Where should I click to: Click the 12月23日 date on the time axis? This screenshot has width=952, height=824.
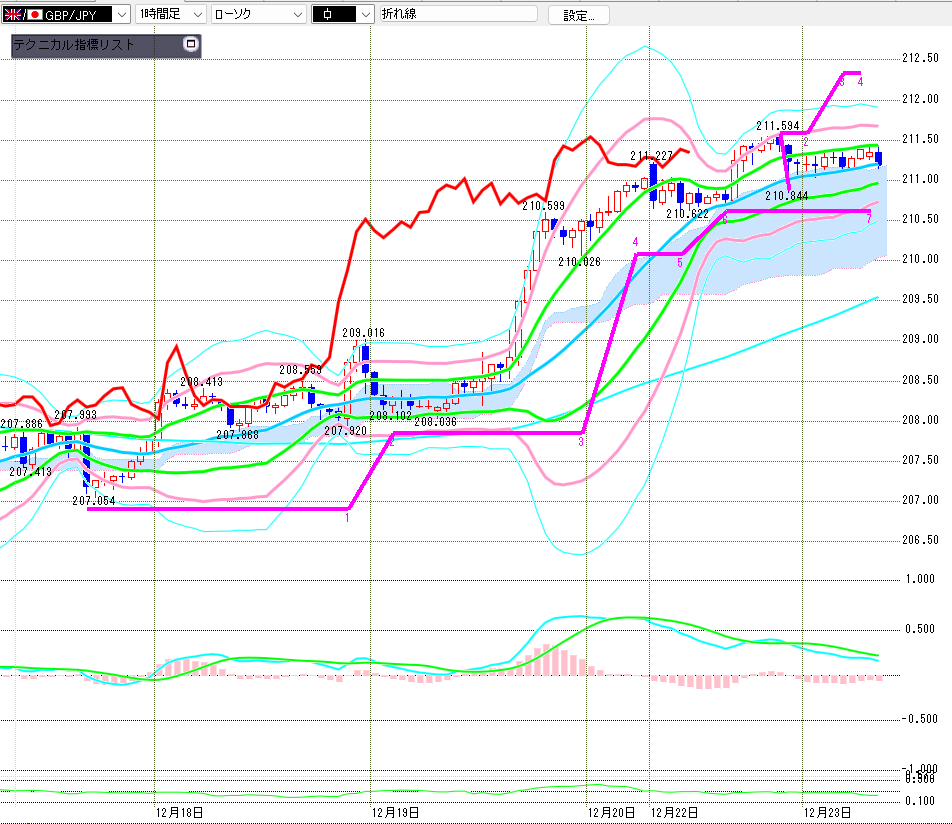click(x=830, y=812)
